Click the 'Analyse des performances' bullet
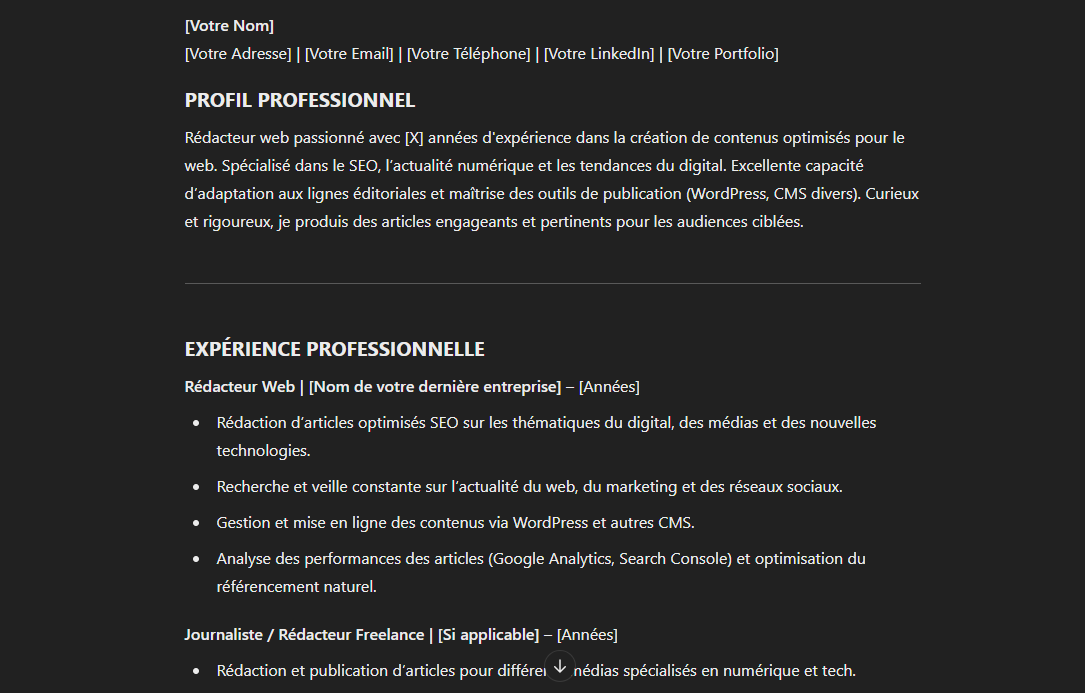The height and width of the screenshot is (693, 1085). tap(541, 559)
